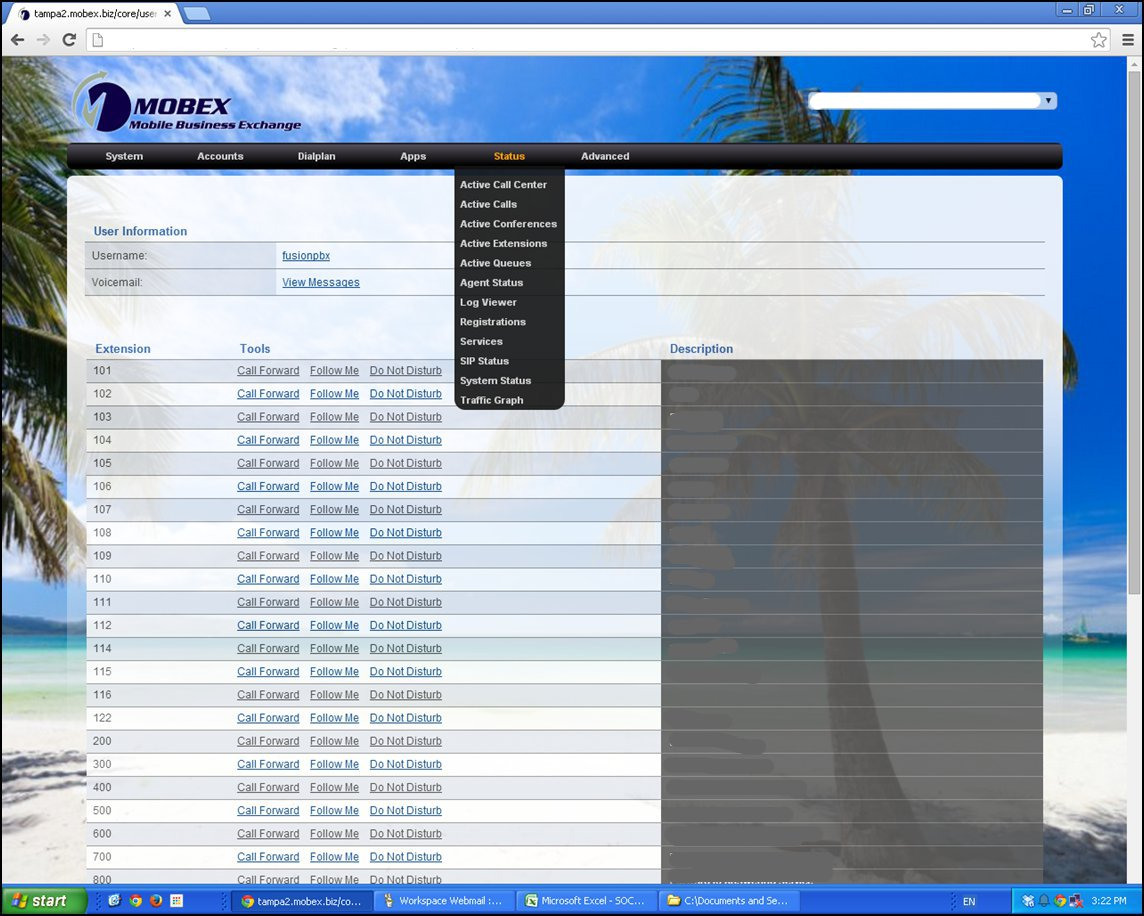Toggle Do Not Disturb for extension 500
The width and height of the screenshot is (1144, 916).
[x=406, y=810]
